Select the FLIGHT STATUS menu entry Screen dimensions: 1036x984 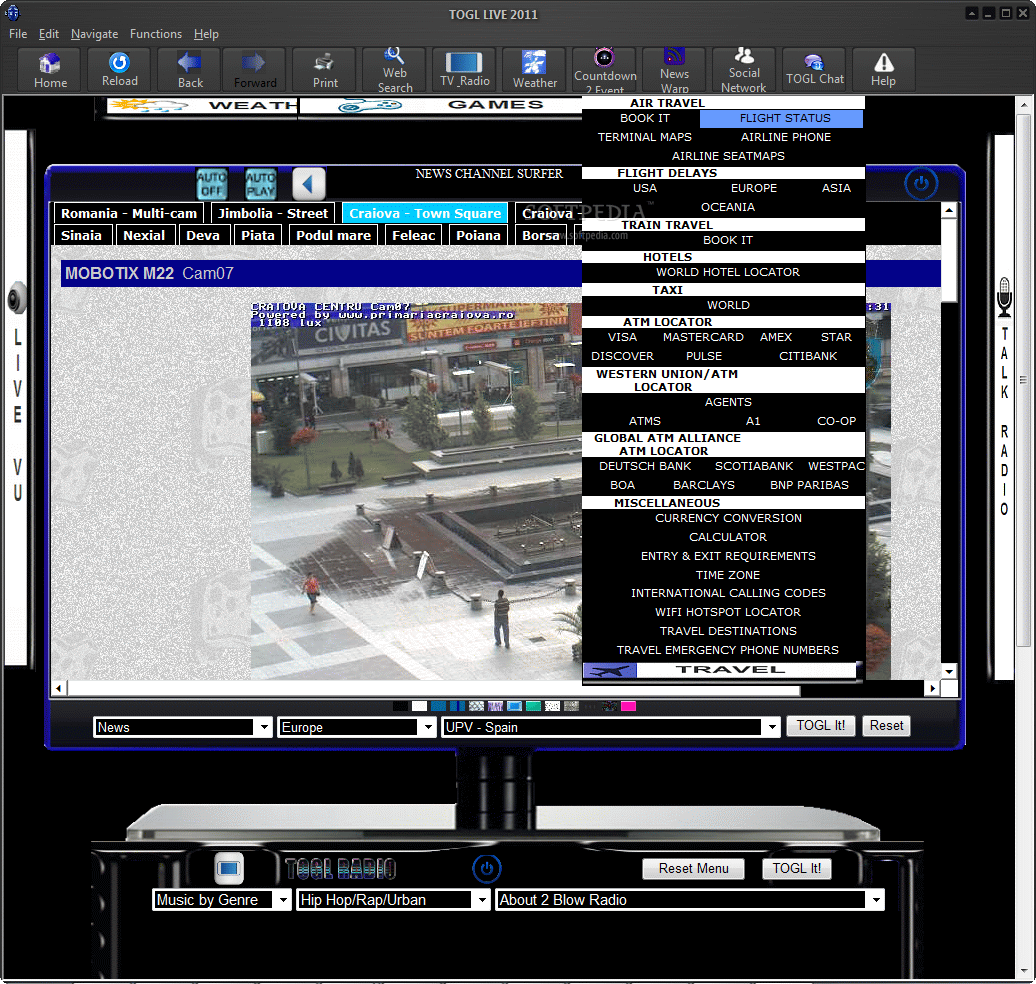tap(782, 118)
